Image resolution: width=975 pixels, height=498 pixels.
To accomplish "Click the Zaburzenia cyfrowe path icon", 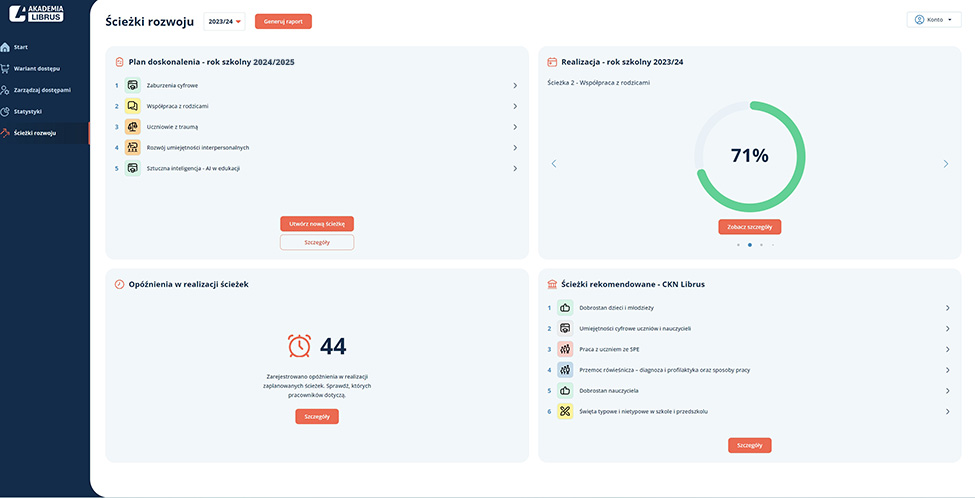I will (x=132, y=85).
